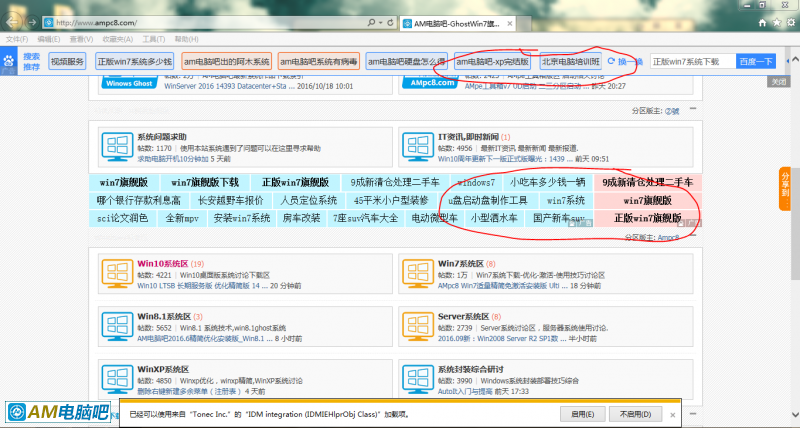Click the AM电脑吧 logo at bottom left
The width and height of the screenshot is (800, 428).
pos(59,411)
